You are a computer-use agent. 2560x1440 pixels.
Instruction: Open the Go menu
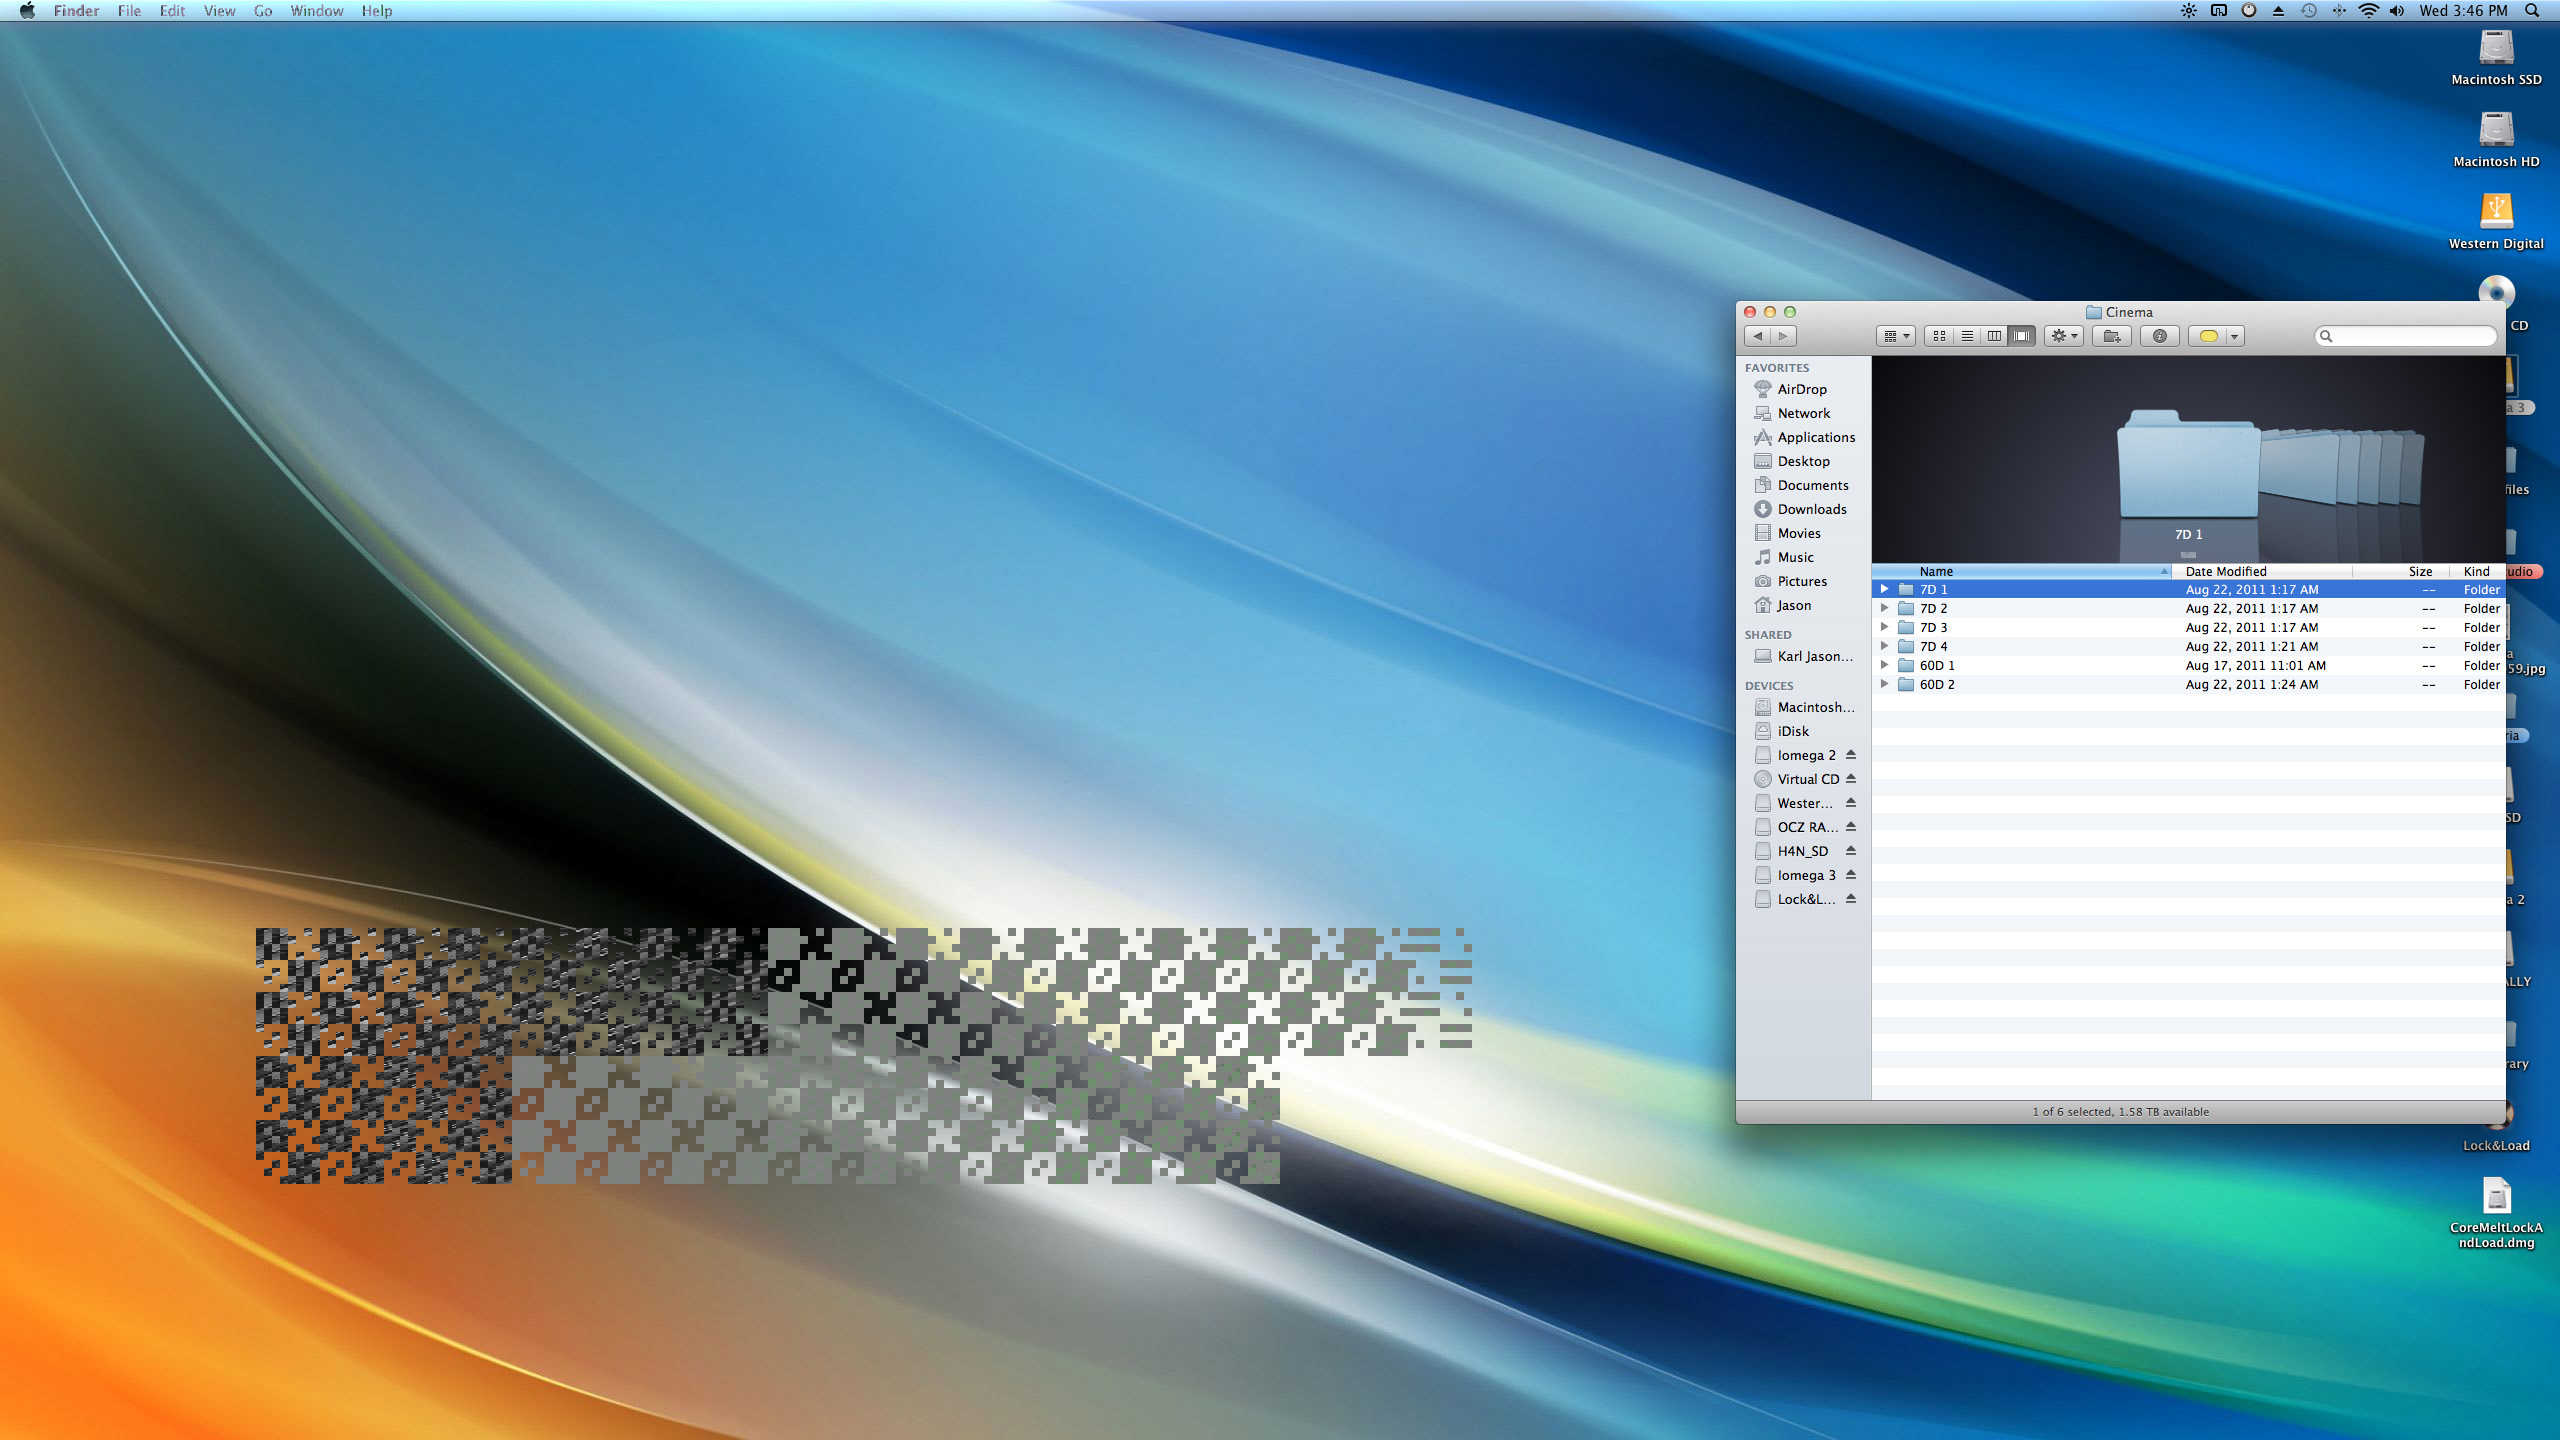click(x=263, y=11)
